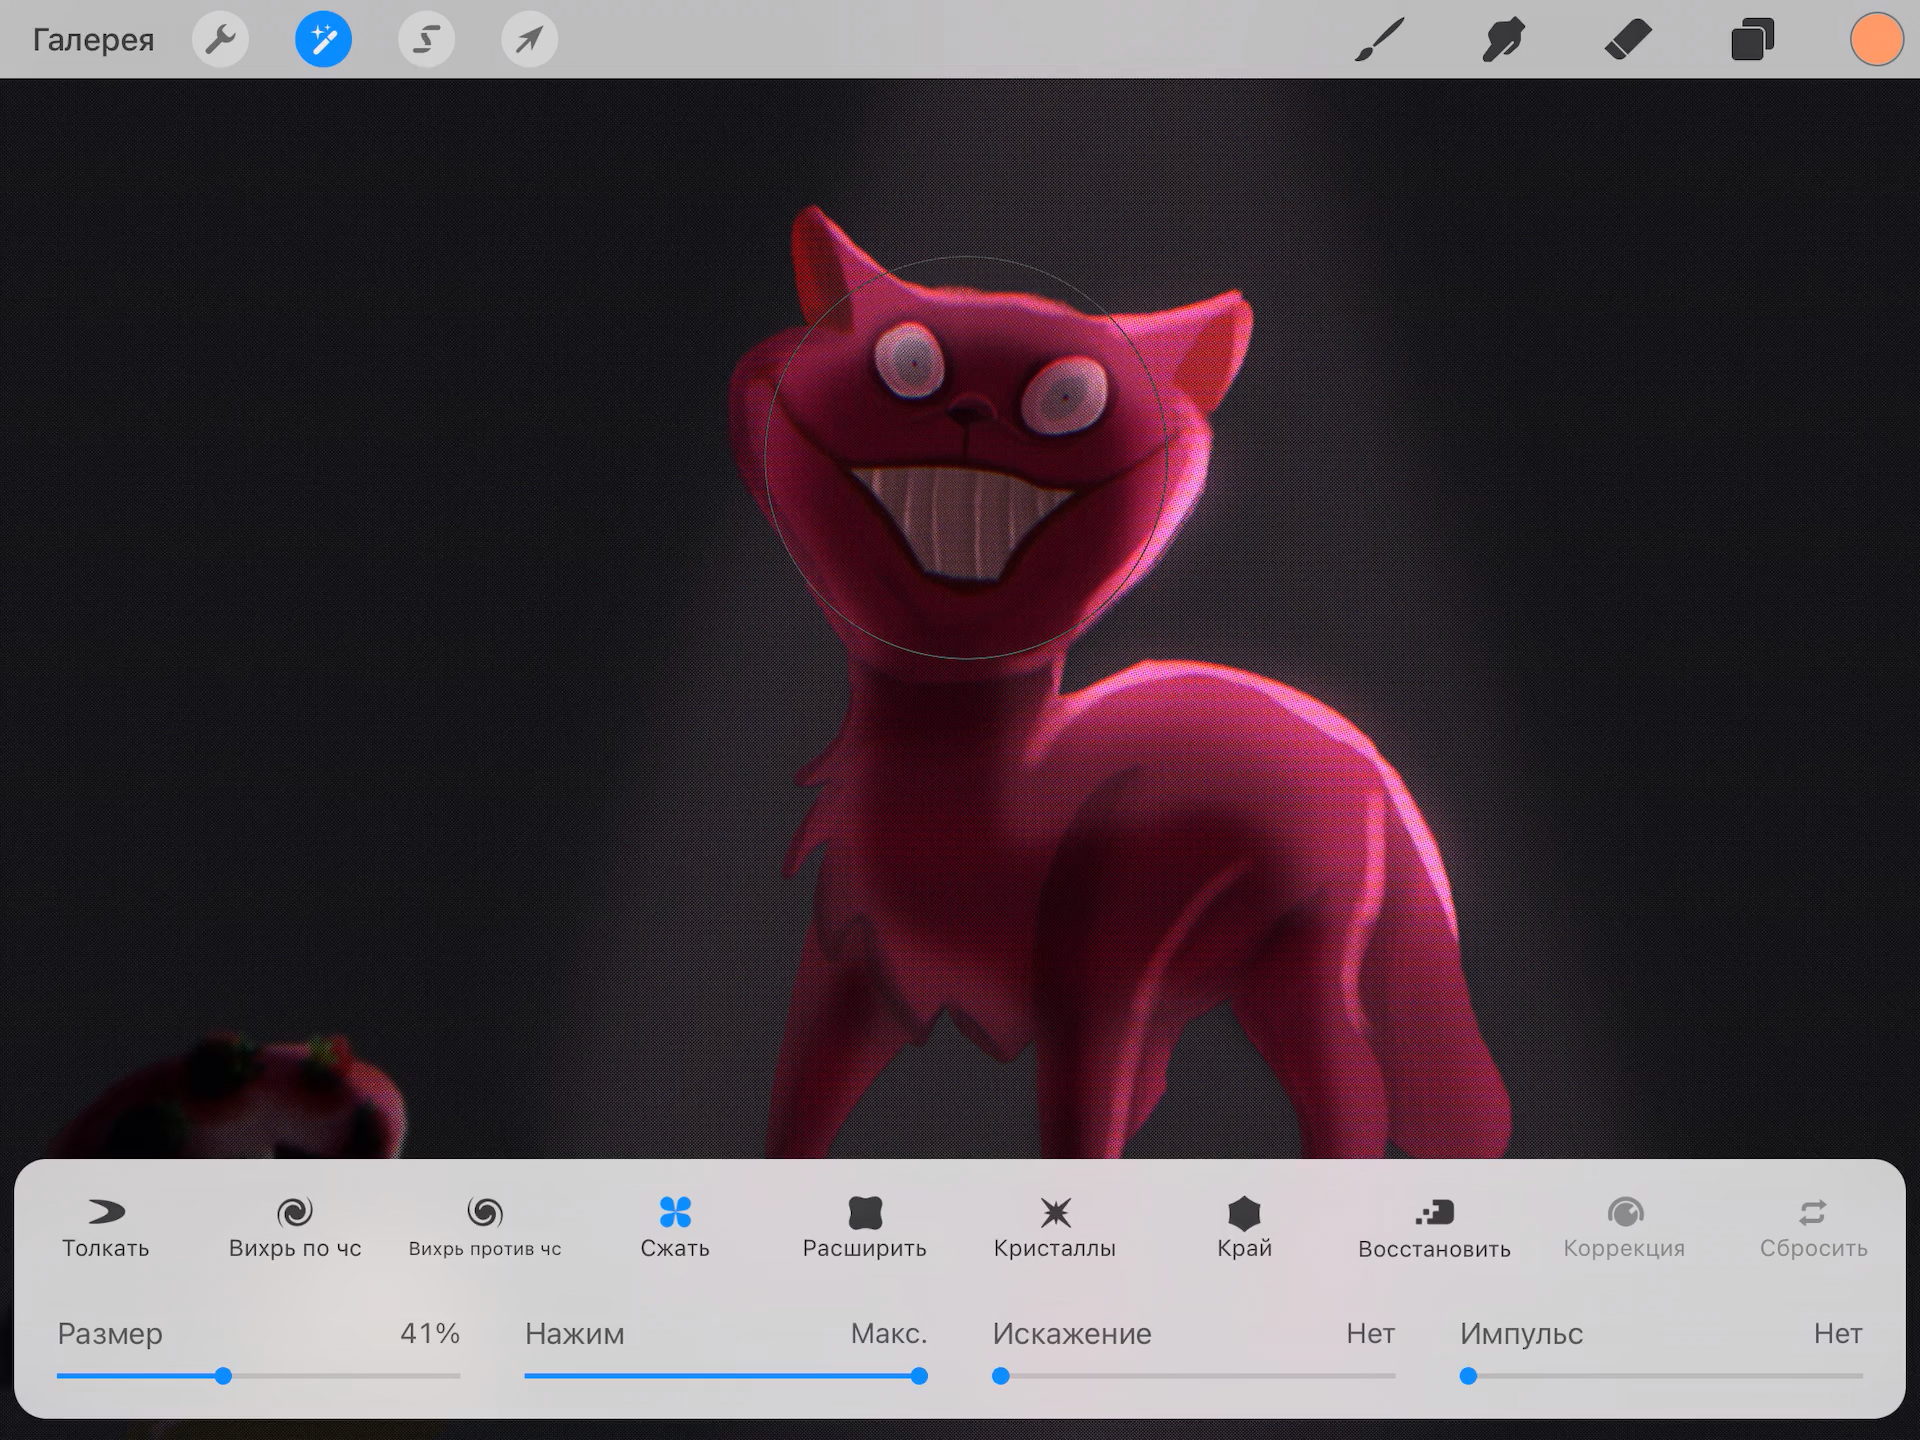The height and width of the screenshot is (1440, 1920).
Task: Tap the Импульс label
Action: [x=1522, y=1334]
